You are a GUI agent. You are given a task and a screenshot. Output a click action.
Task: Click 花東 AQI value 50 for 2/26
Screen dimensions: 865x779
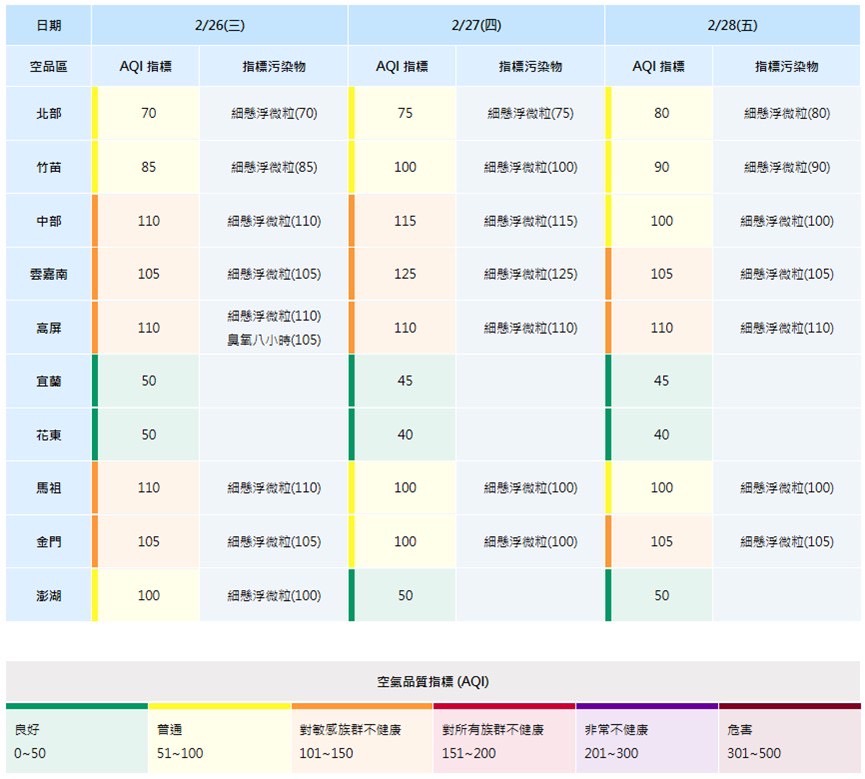click(x=148, y=435)
